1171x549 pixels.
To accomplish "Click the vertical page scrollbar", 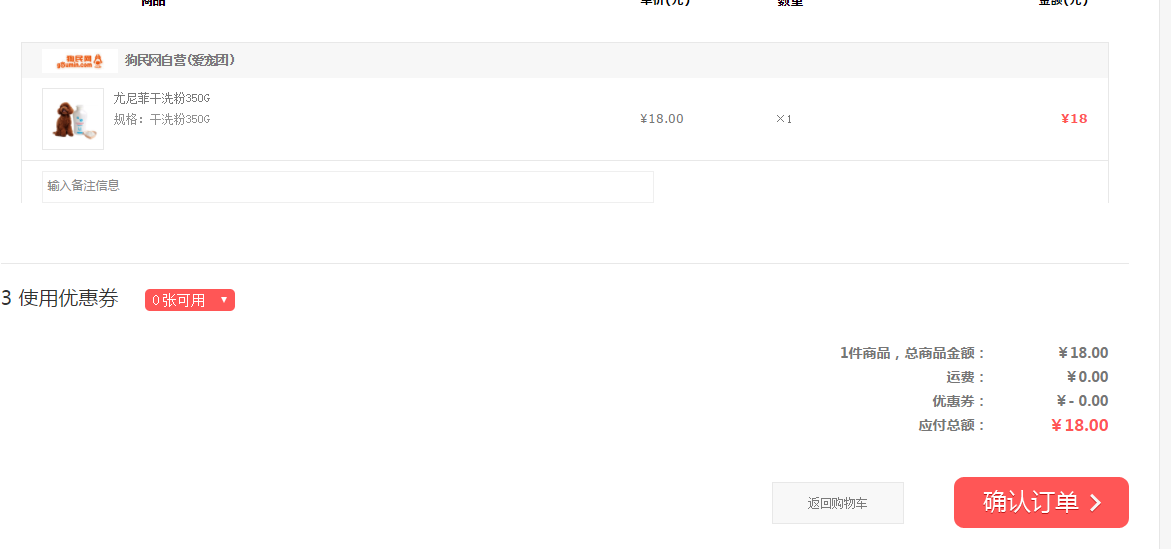I will (x=1164, y=274).
